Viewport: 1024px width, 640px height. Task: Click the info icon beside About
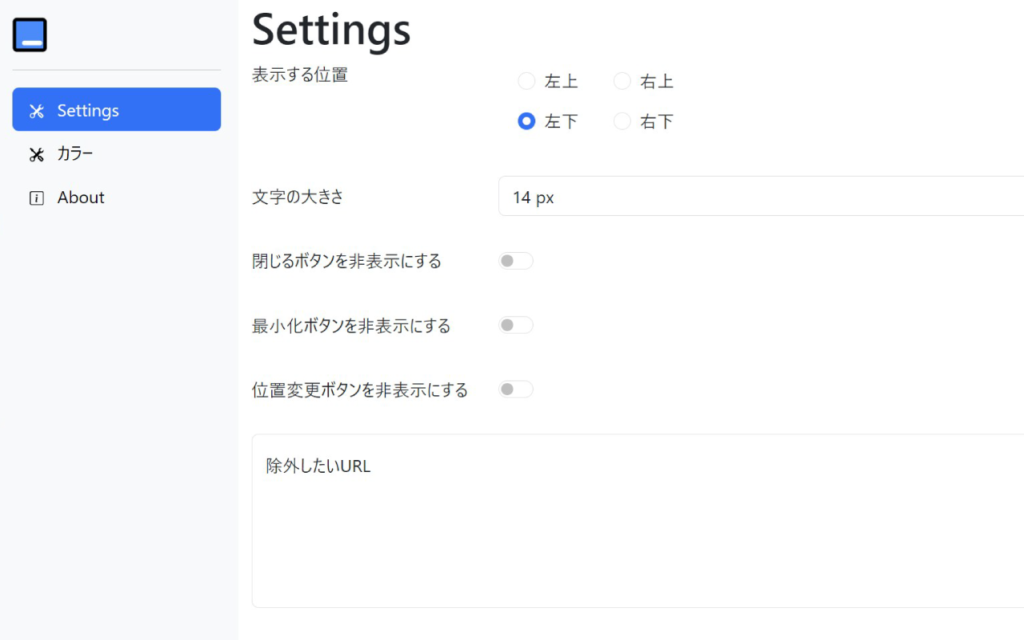(37, 198)
